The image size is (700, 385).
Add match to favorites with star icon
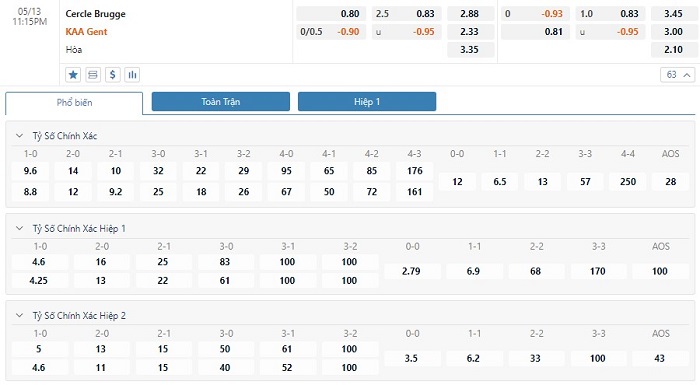pyautogui.click(x=73, y=75)
